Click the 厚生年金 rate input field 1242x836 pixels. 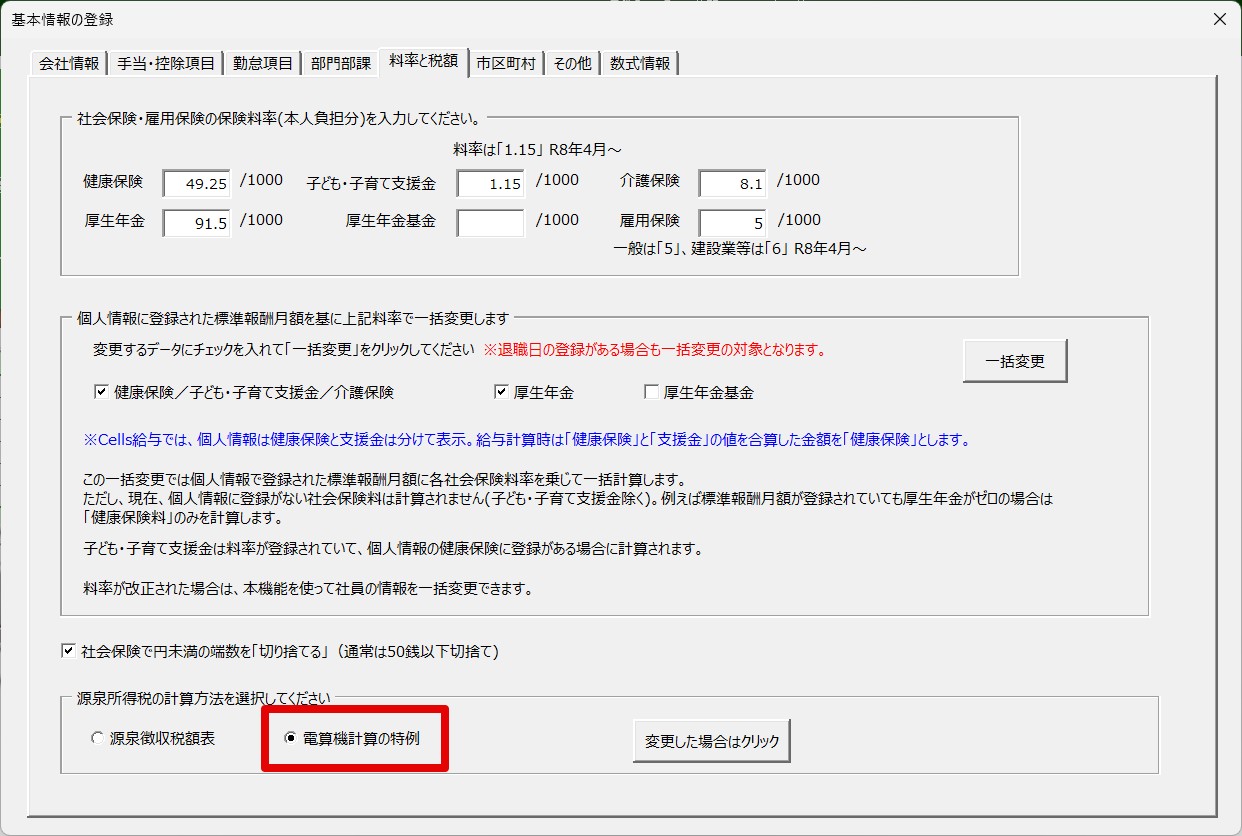point(197,223)
